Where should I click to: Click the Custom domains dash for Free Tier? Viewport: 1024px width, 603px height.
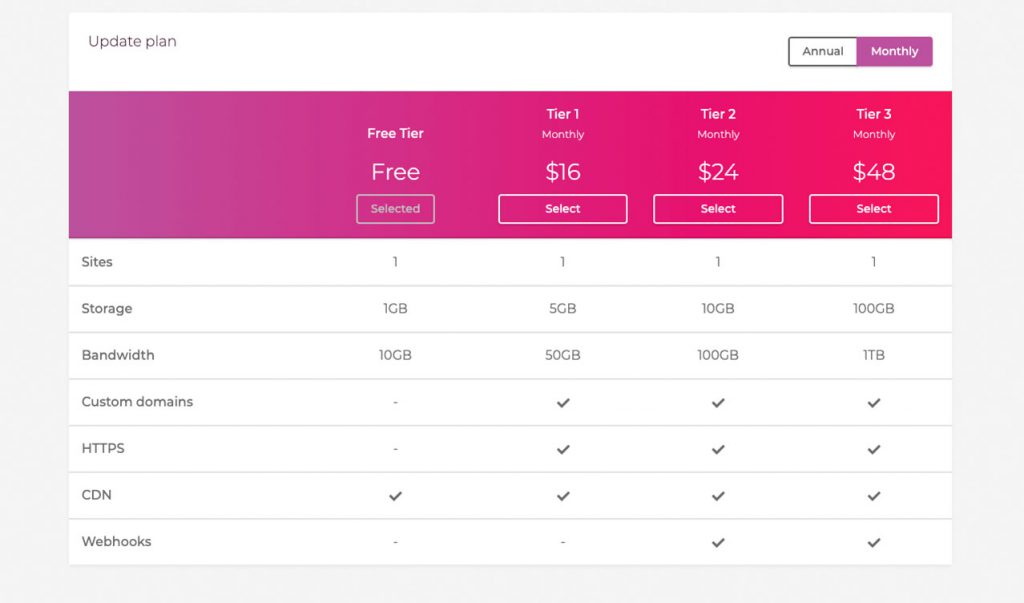[x=395, y=402]
